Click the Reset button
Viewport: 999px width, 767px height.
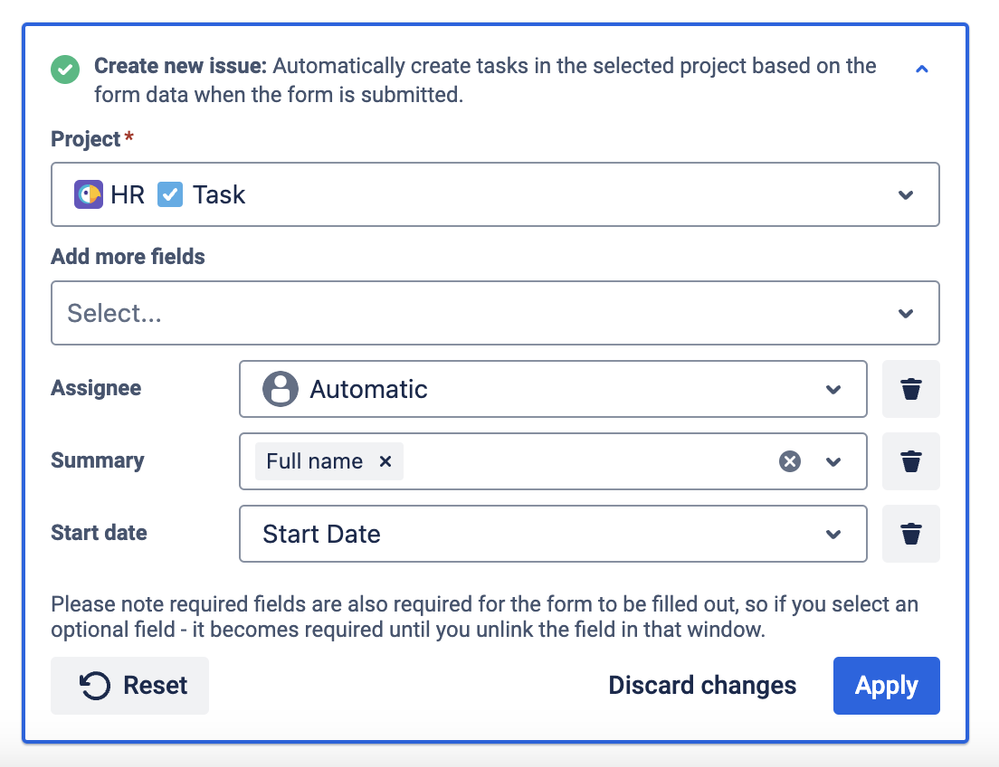tap(130, 686)
